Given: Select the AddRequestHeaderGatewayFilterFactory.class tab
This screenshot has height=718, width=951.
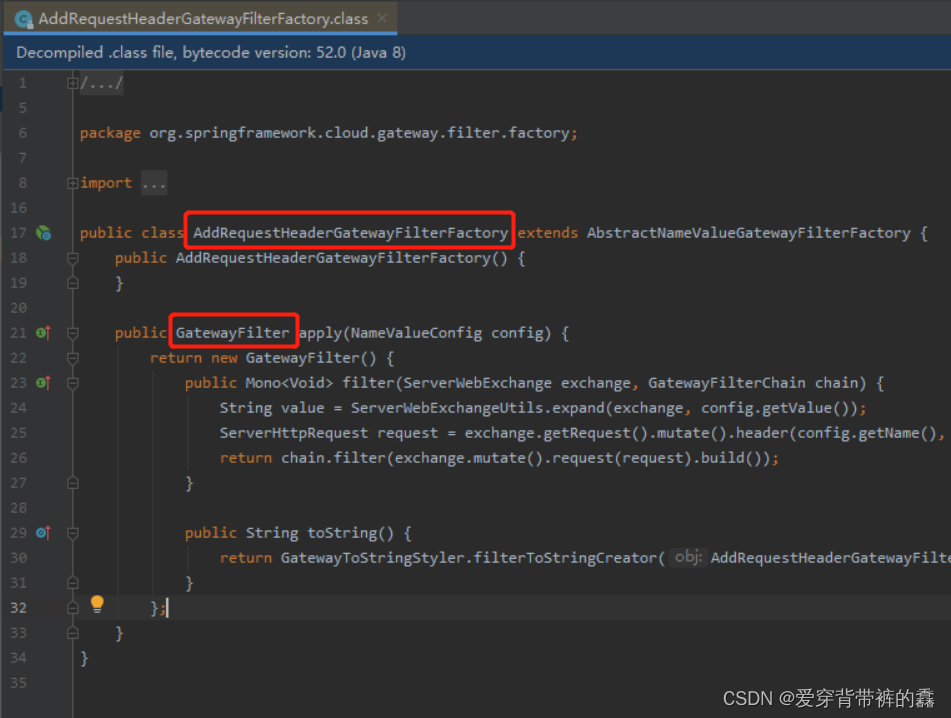Looking at the screenshot, I should pyautogui.click(x=200, y=18).
